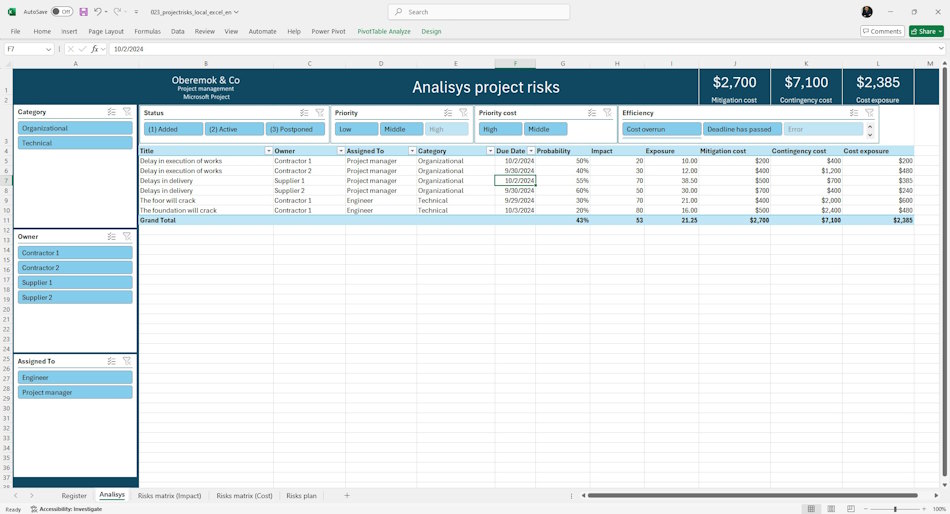Select Supplier 1 owner slicer item

coord(75,282)
